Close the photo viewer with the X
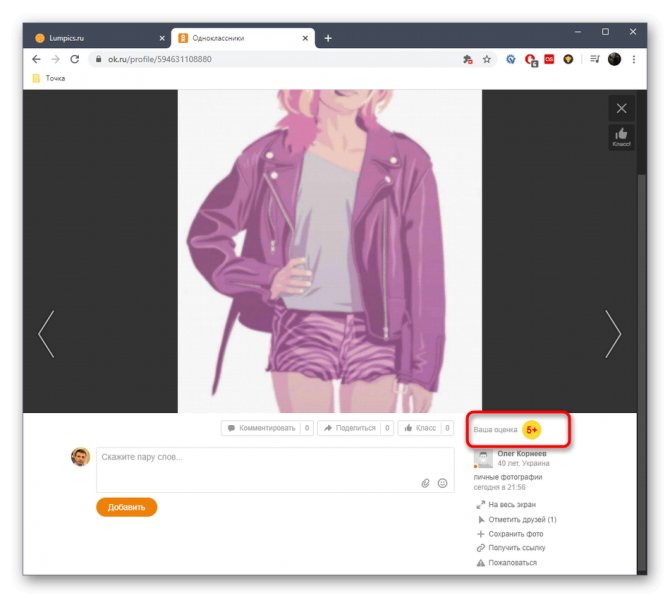670x598 pixels. pos(622,109)
